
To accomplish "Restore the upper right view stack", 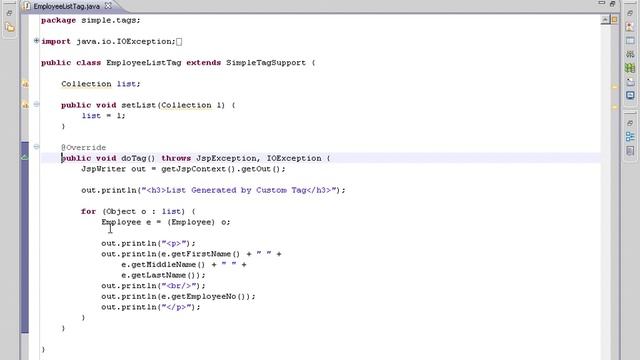I will pyautogui.click(x=630, y=13).
